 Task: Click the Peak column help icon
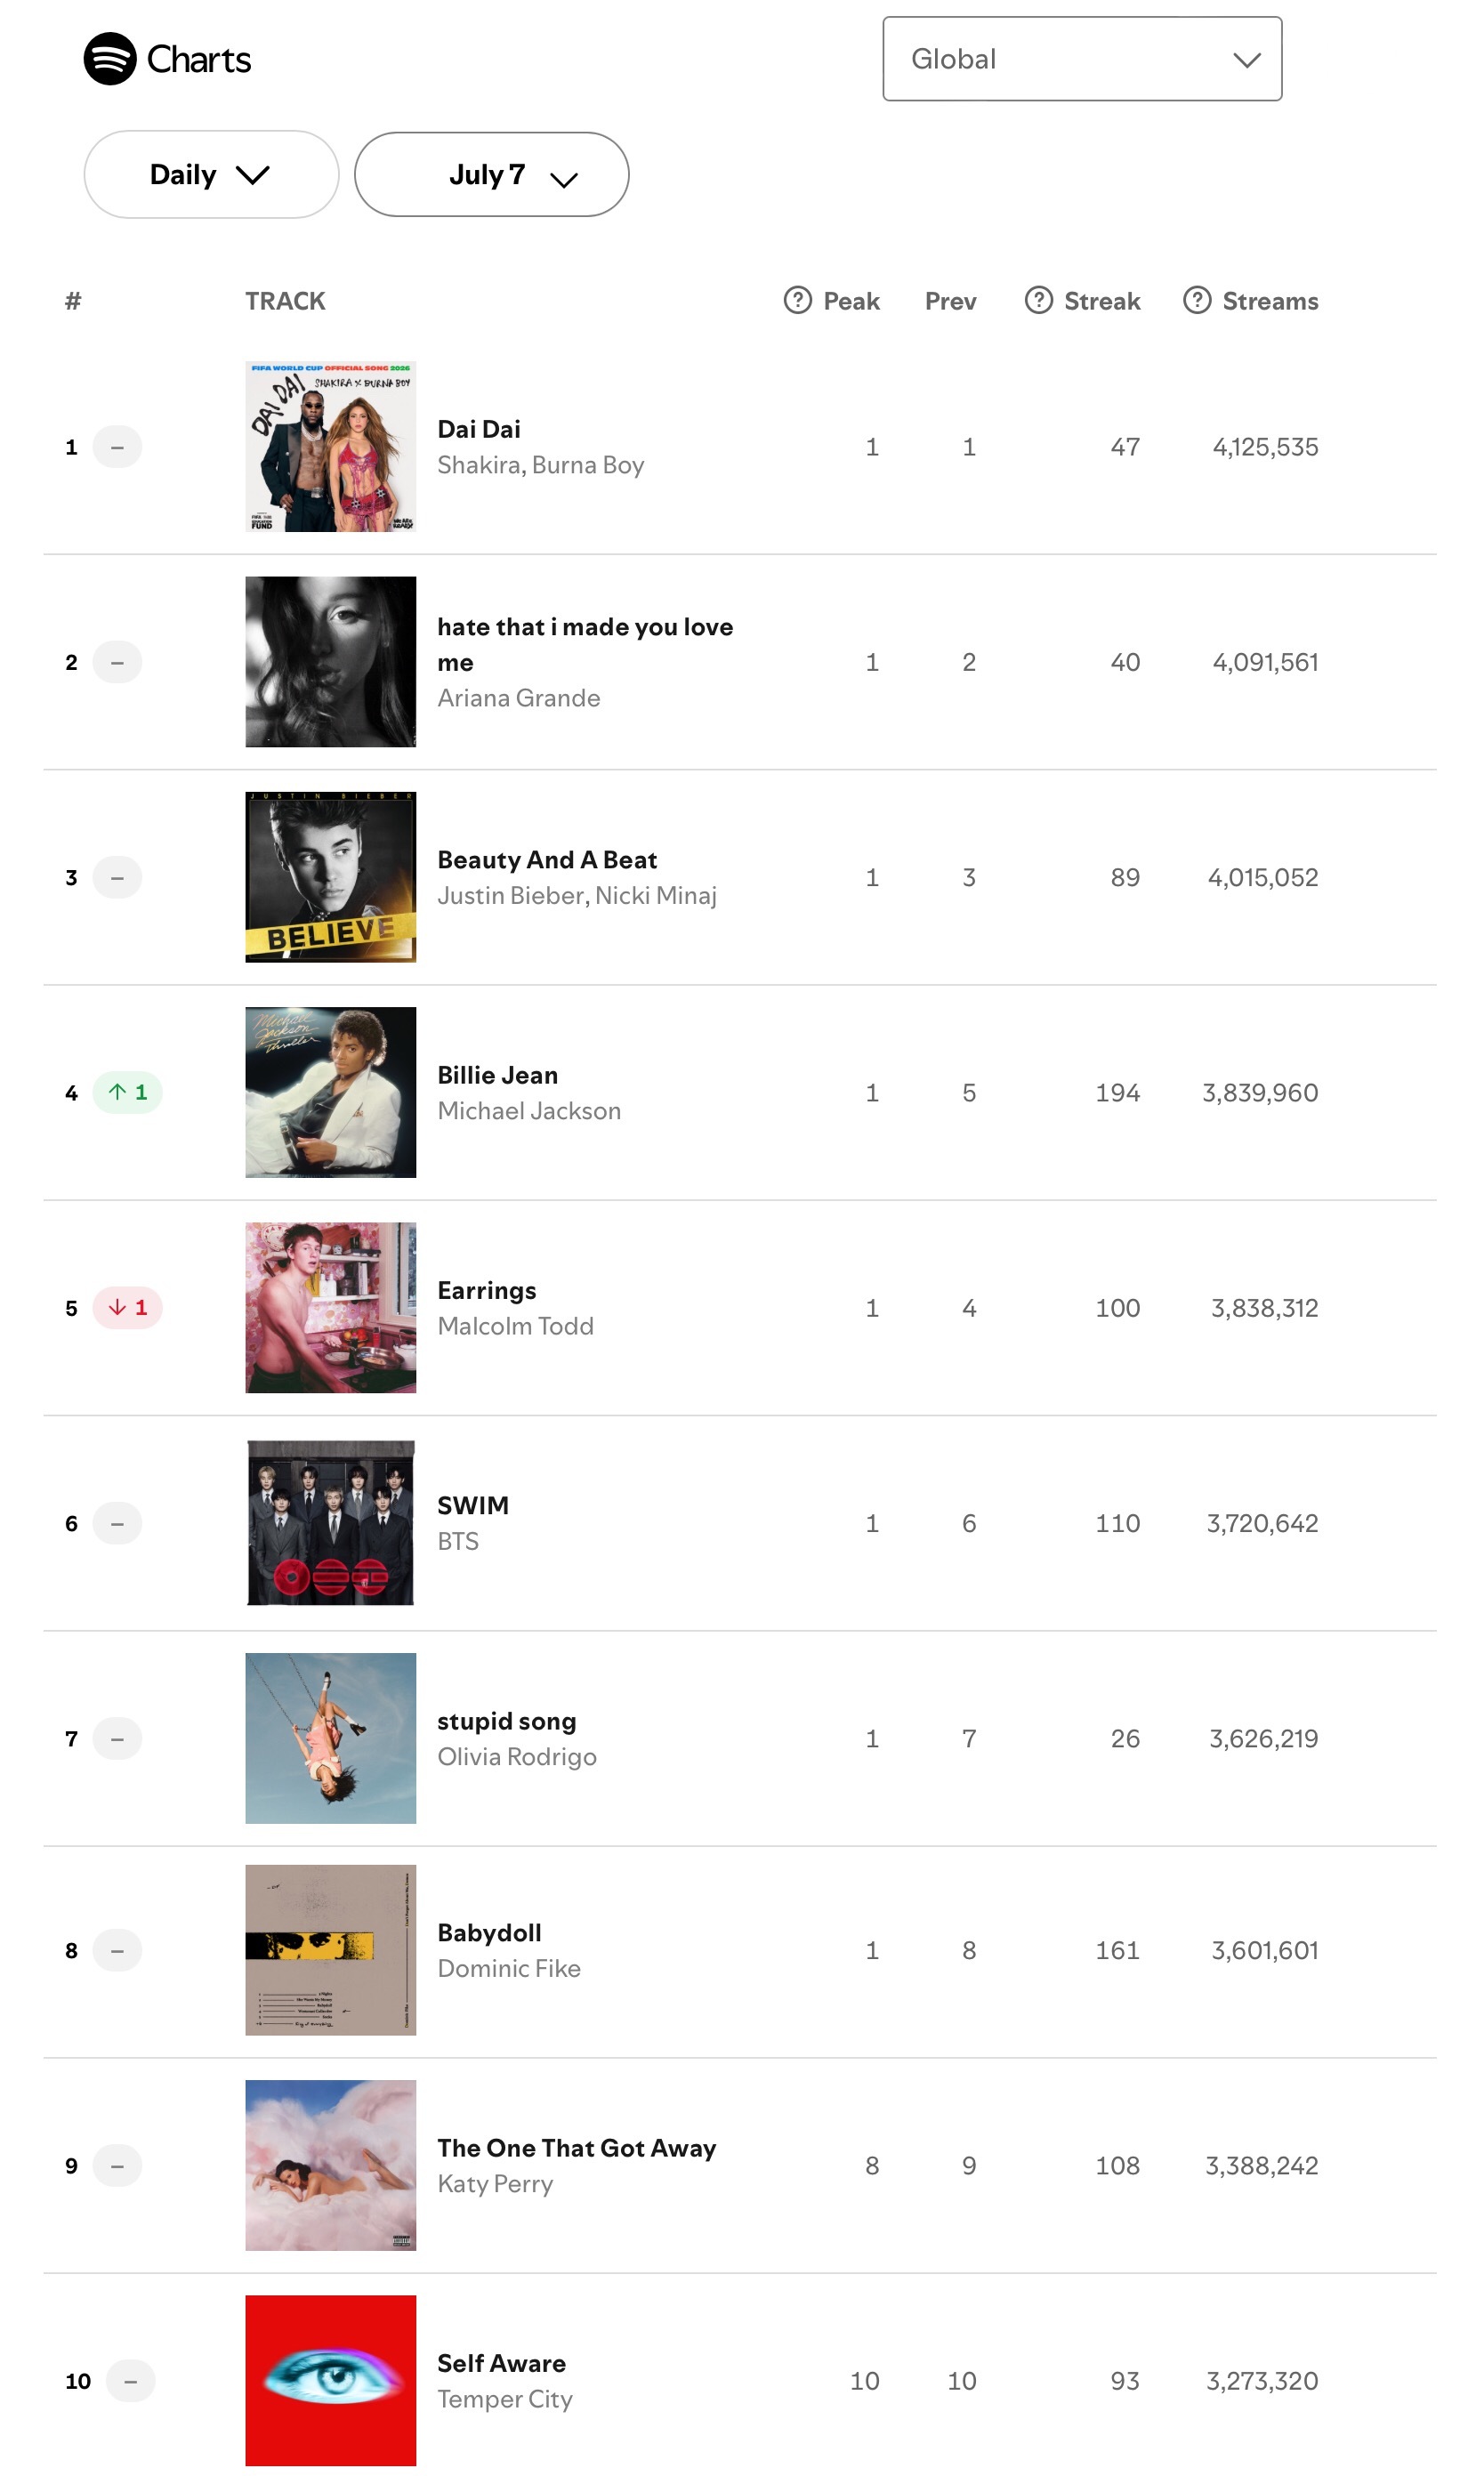click(797, 300)
